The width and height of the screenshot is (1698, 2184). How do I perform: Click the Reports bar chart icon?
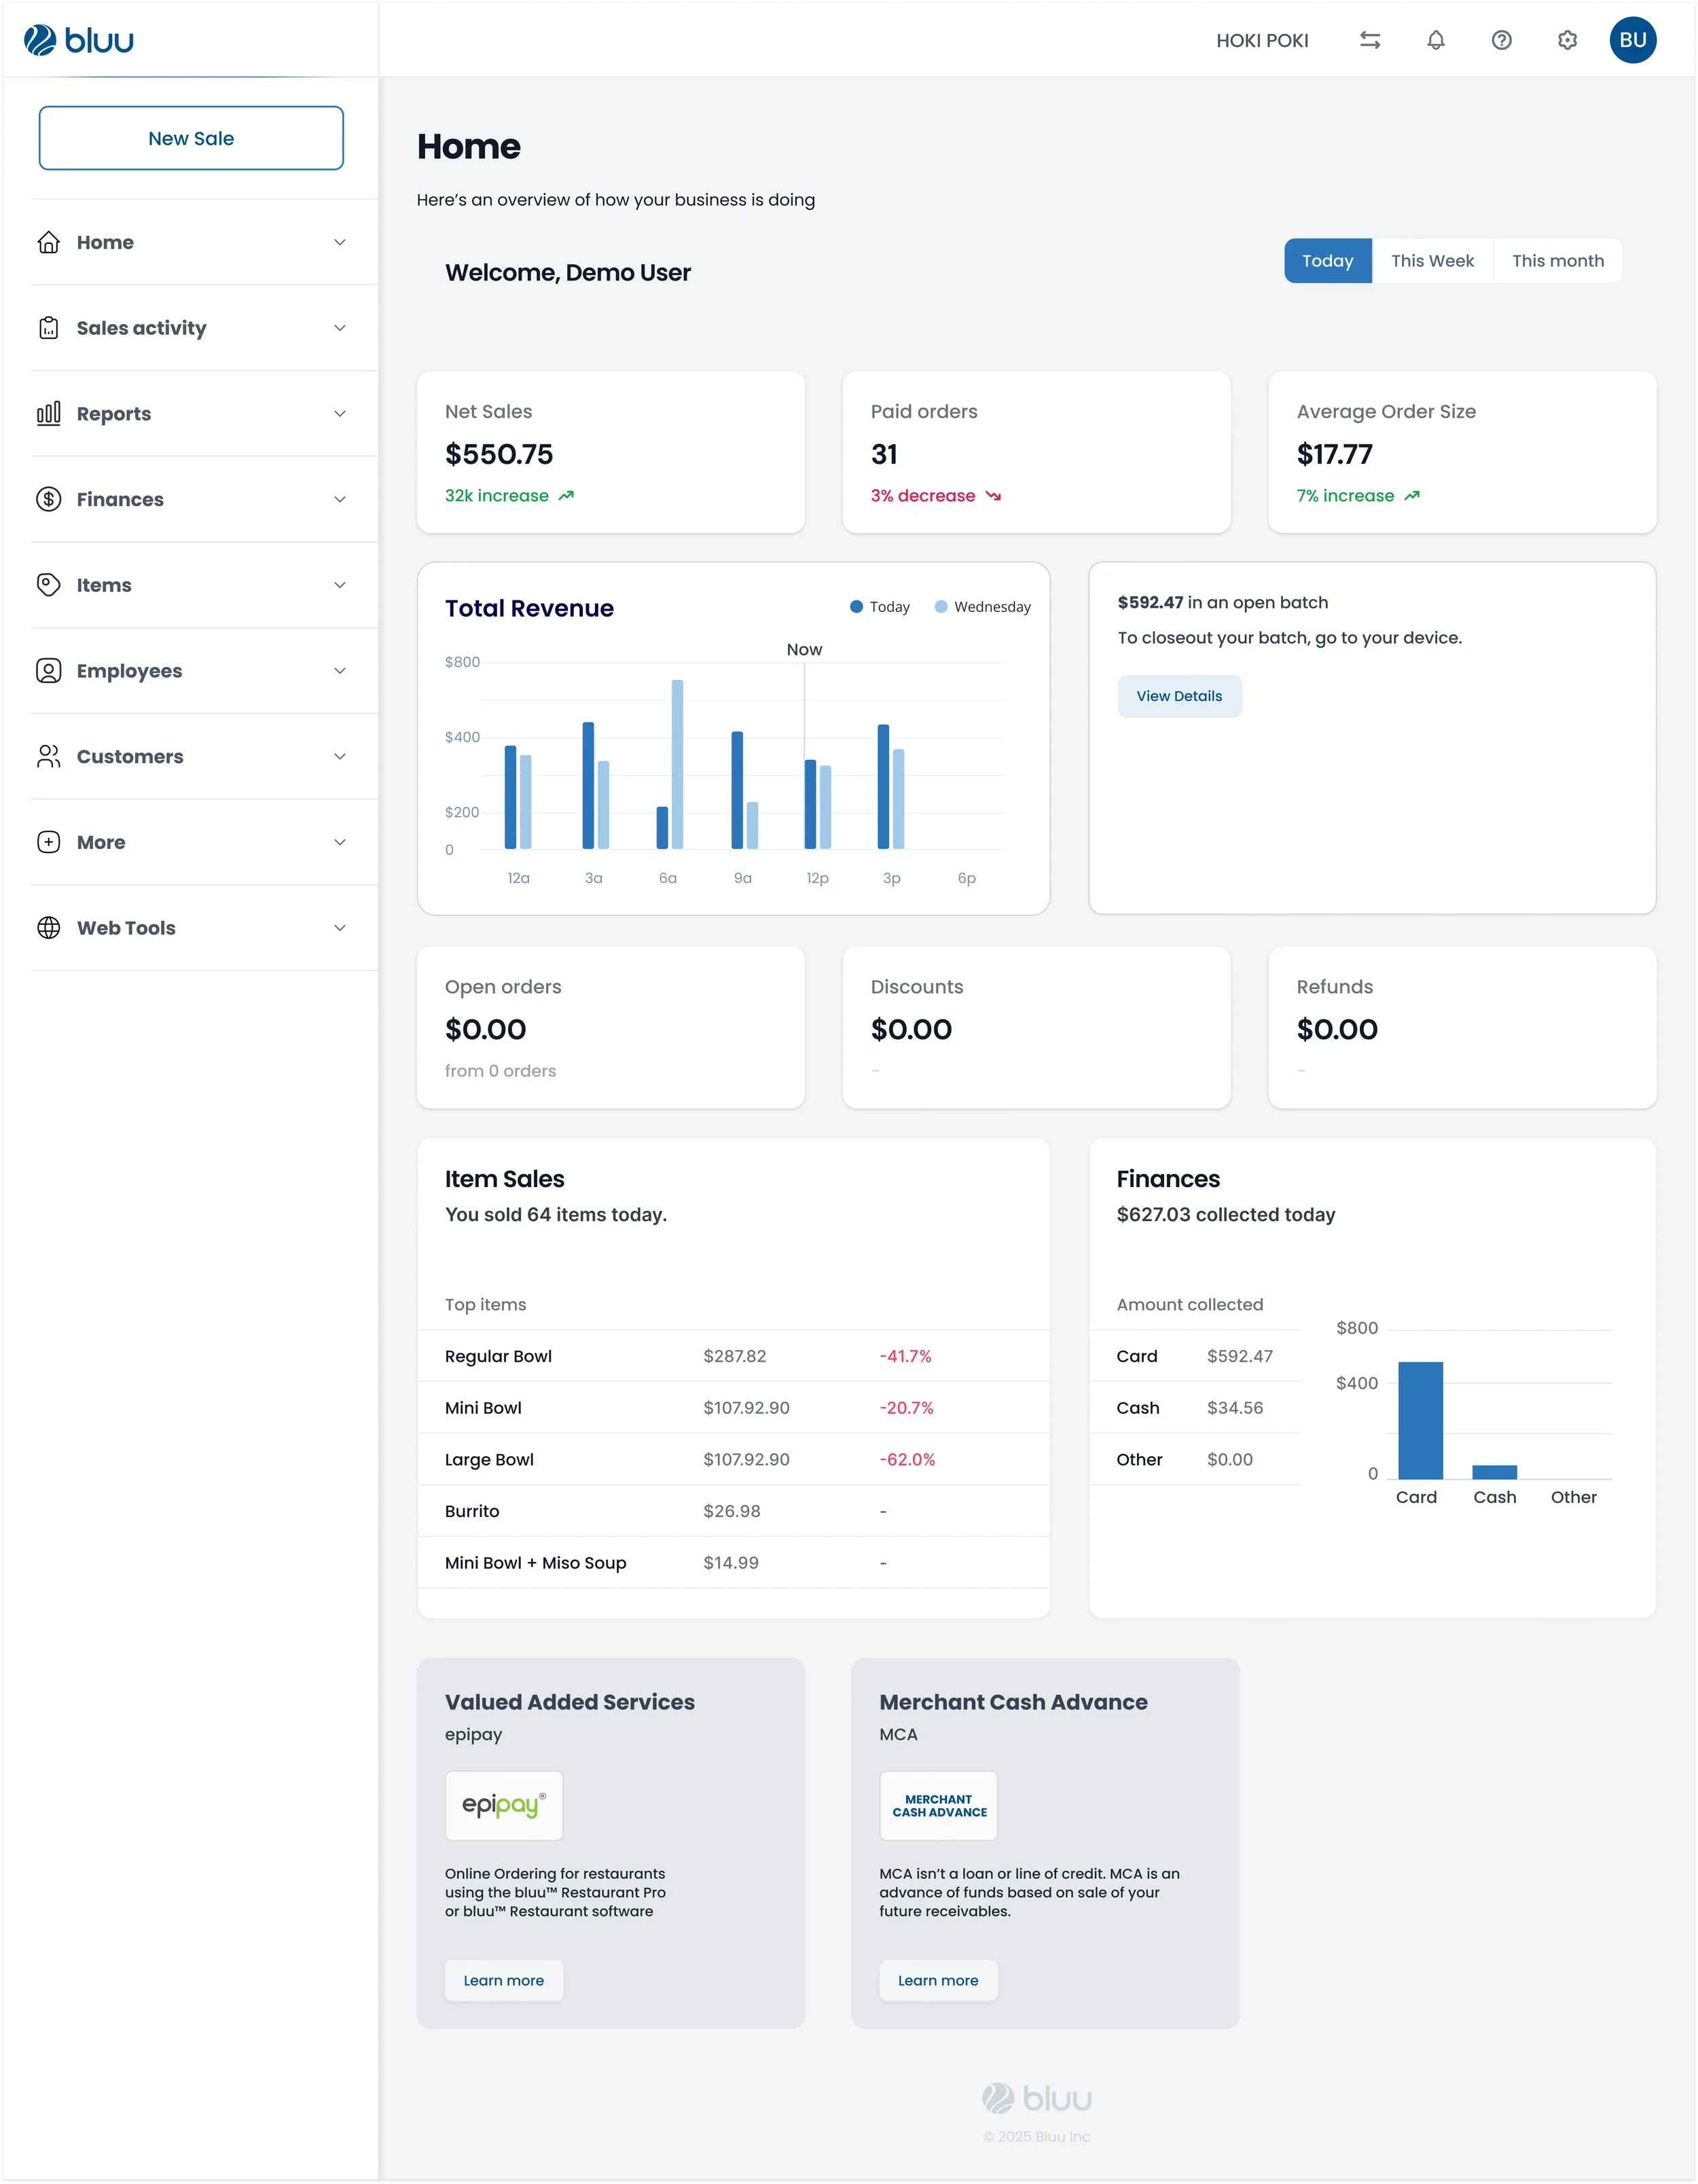tap(49, 414)
